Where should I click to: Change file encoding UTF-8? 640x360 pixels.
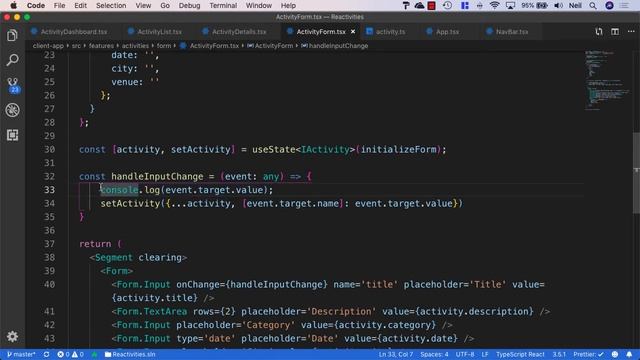pos(465,354)
